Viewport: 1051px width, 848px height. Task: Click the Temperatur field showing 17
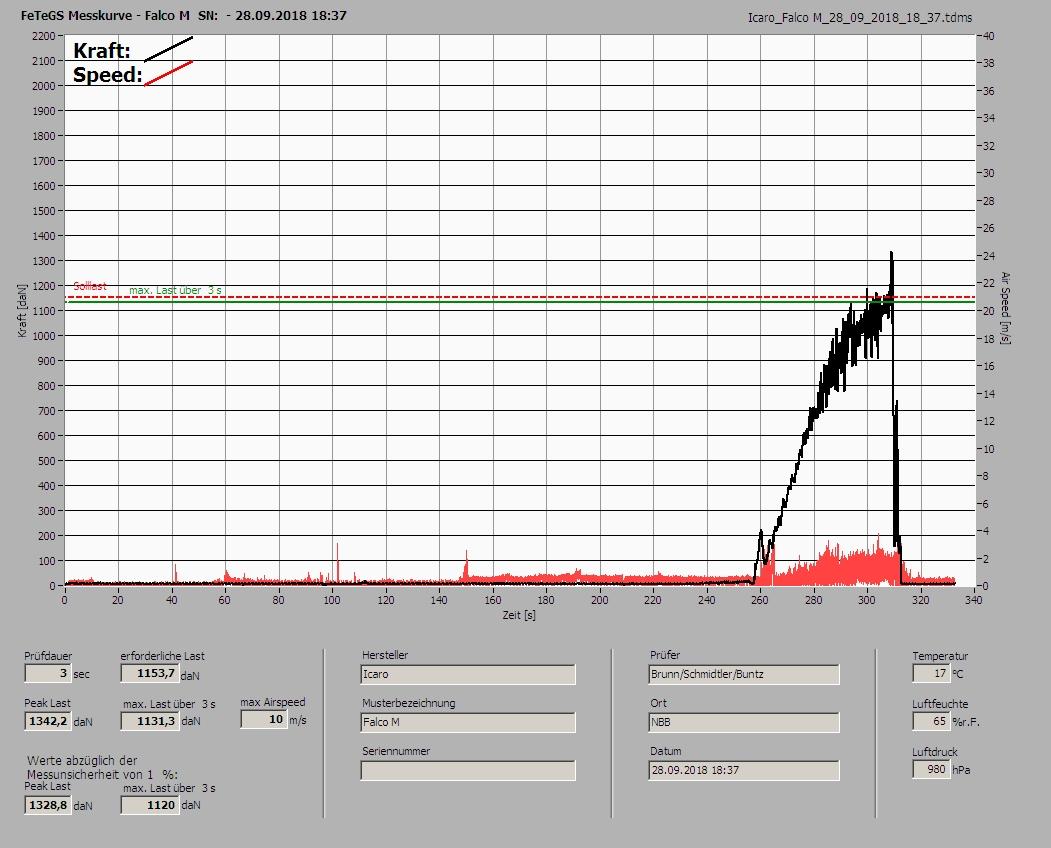tap(931, 673)
